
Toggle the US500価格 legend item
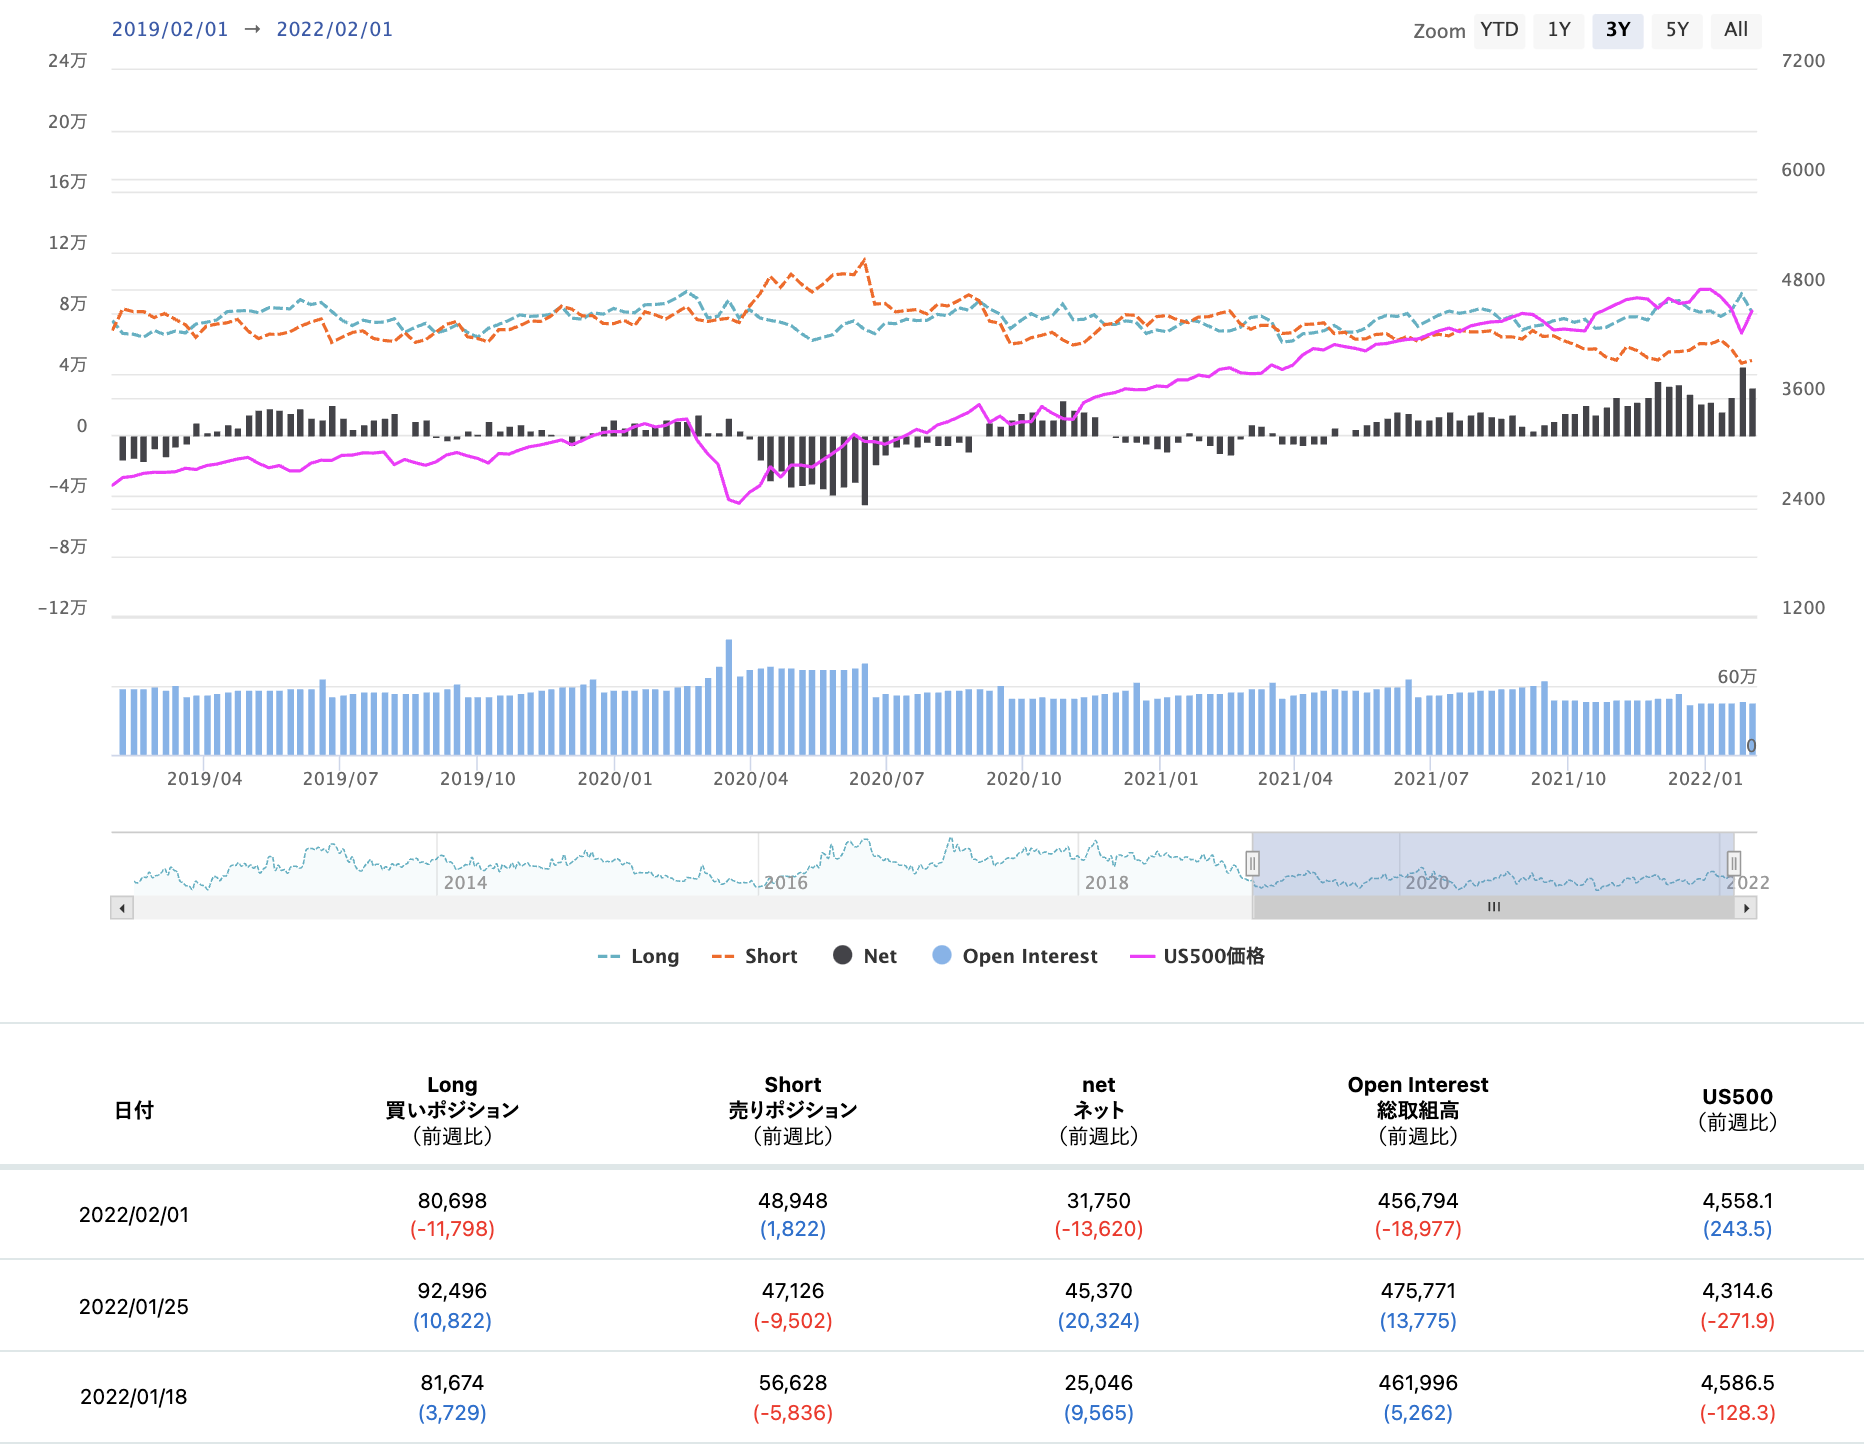pyautogui.click(x=1197, y=956)
